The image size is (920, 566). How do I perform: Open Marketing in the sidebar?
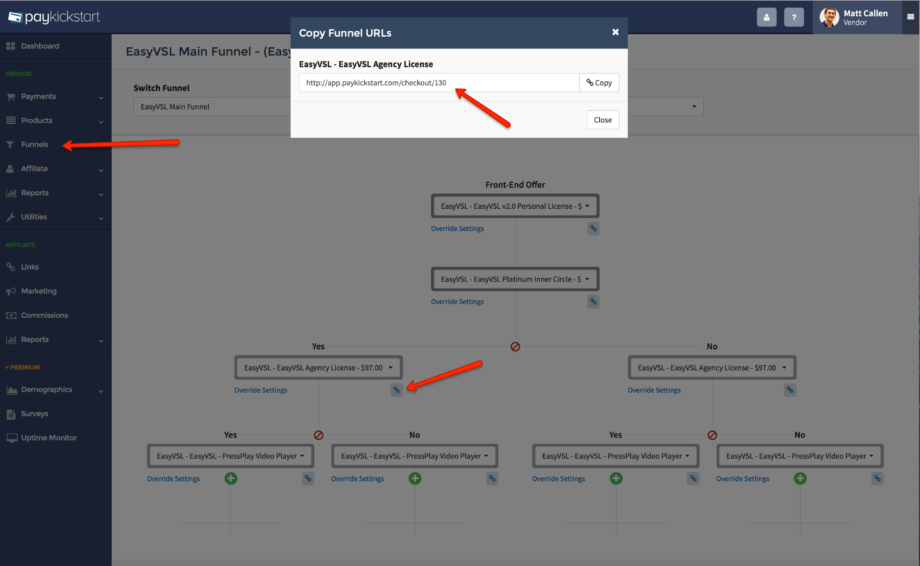pyautogui.click(x=39, y=291)
